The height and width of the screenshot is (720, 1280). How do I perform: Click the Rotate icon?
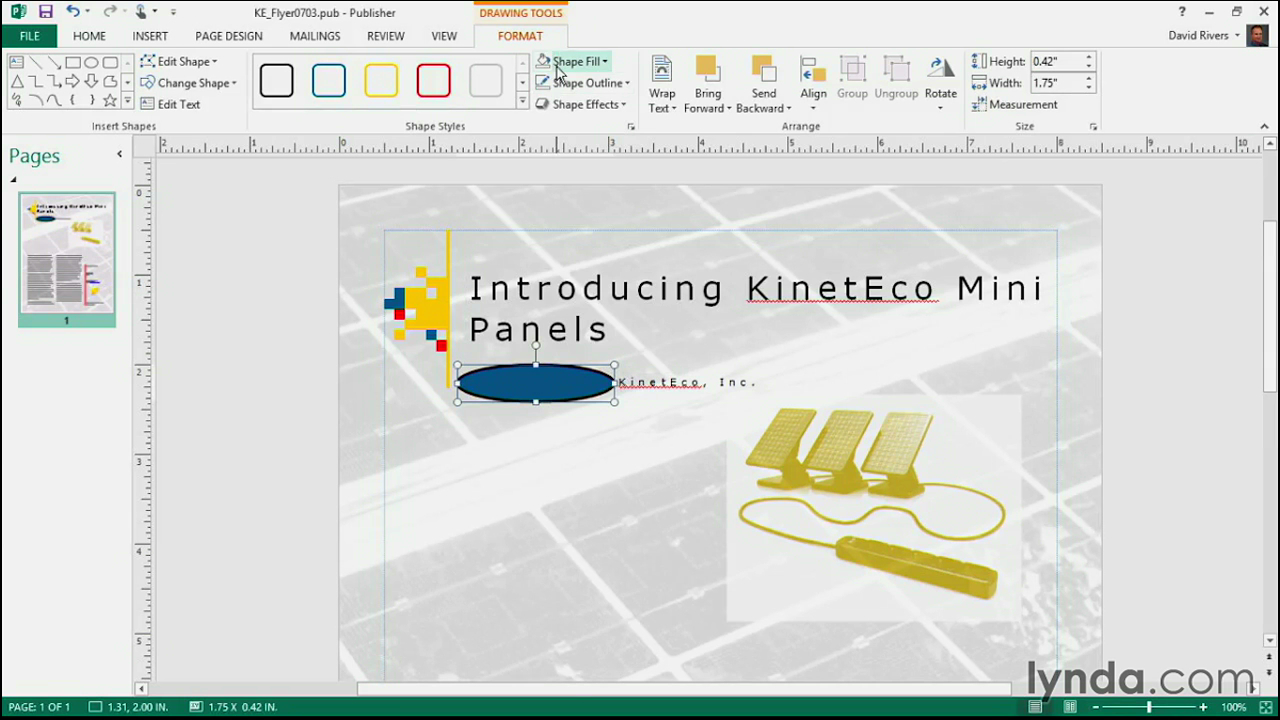(940, 68)
